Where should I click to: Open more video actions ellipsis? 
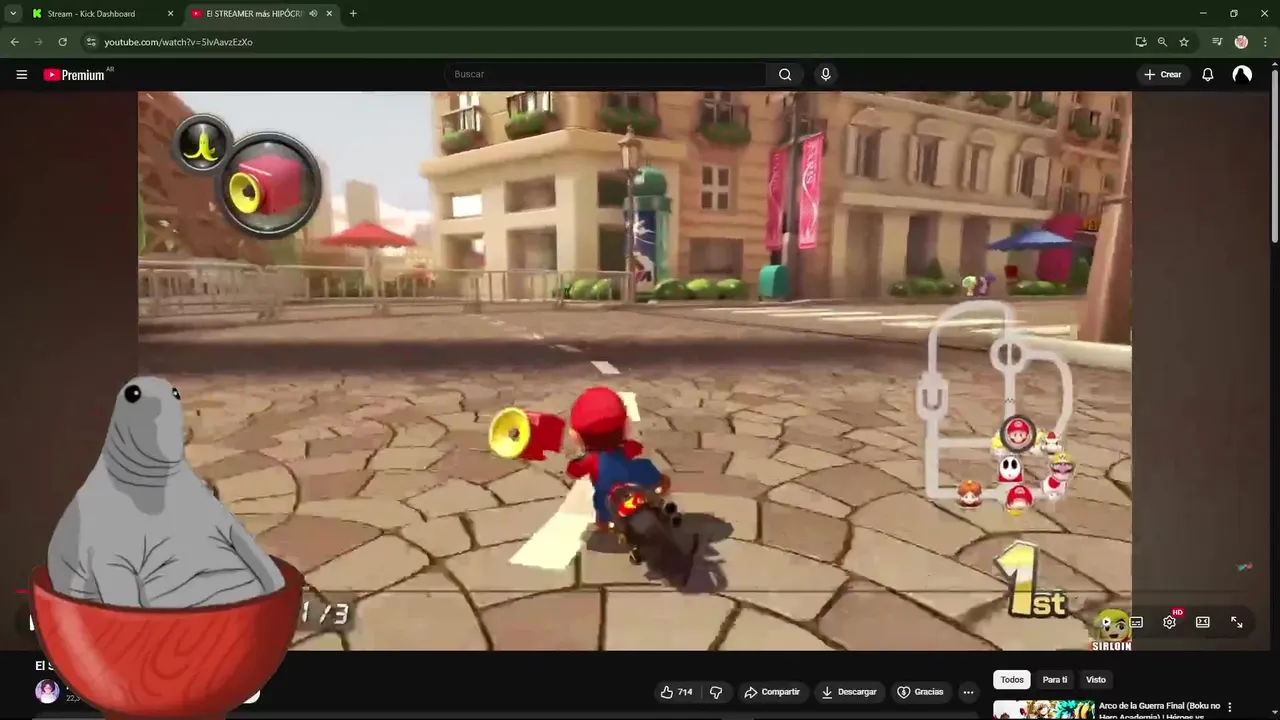[x=968, y=692]
